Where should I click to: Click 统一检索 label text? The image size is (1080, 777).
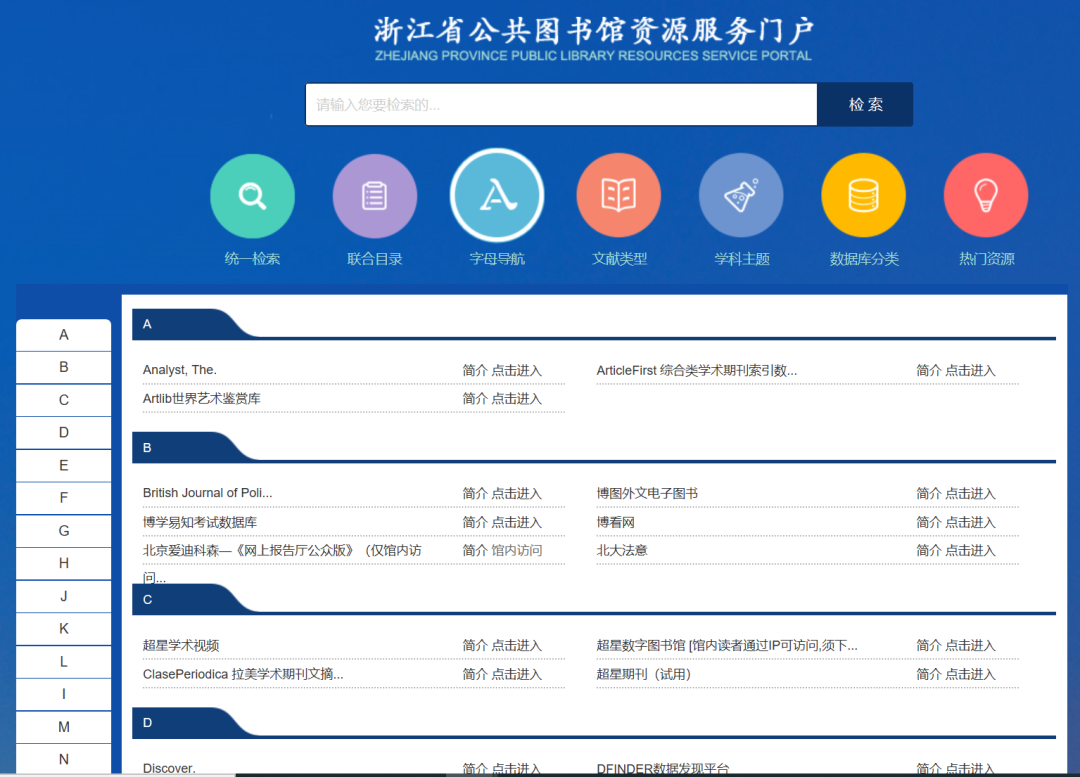252,259
